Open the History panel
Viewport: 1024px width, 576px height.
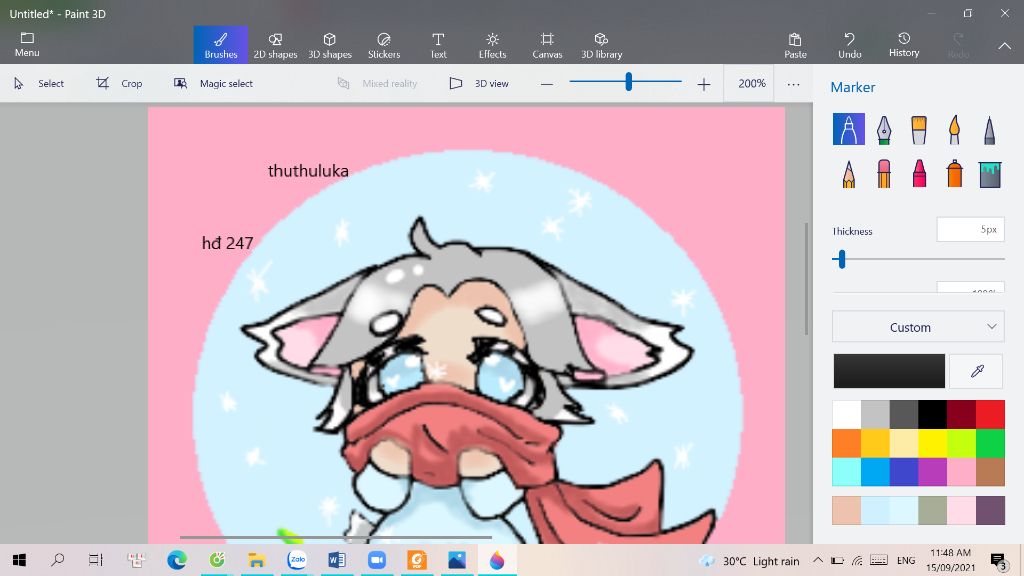[x=904, y=45]
